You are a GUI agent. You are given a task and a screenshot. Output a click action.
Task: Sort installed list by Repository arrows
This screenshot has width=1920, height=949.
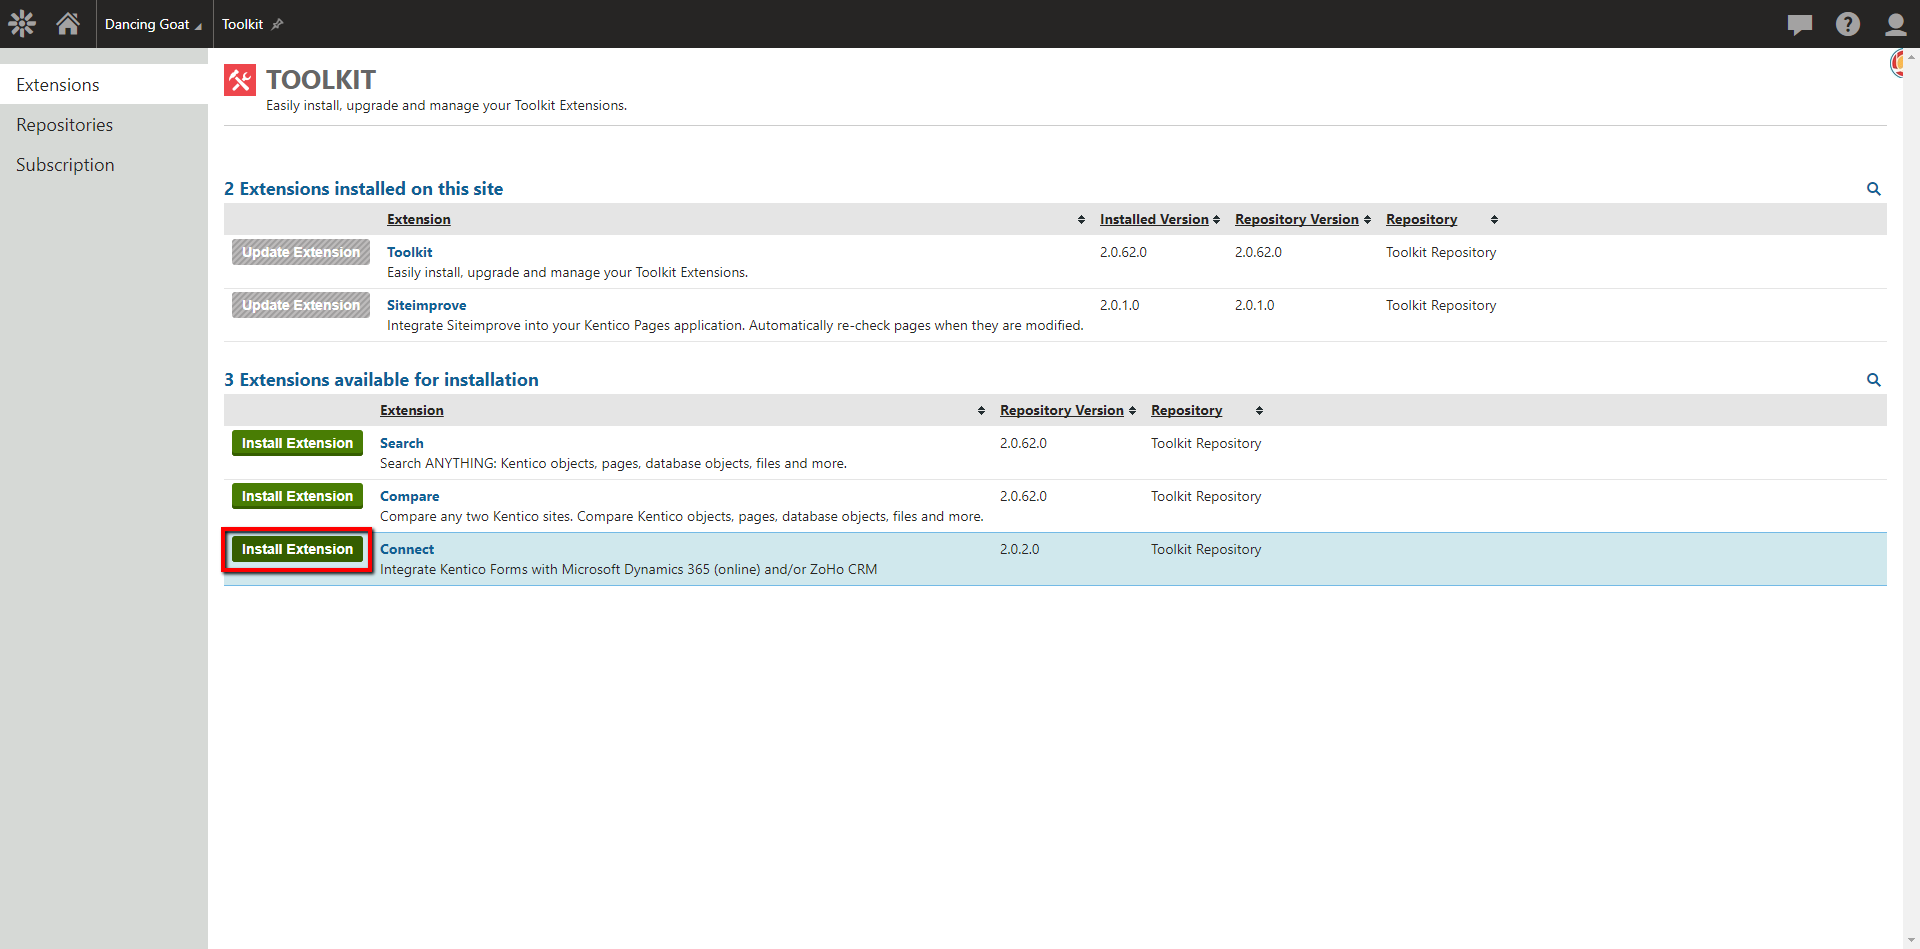pos(1494,220)
